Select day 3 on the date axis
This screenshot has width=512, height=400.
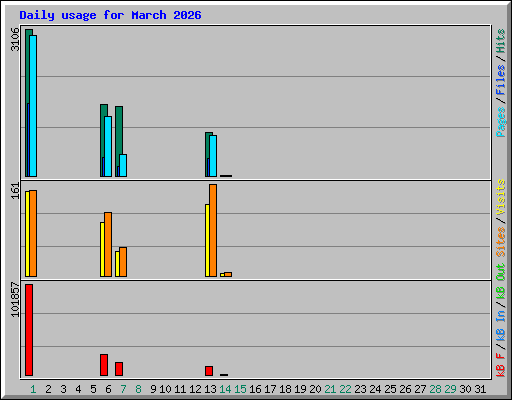pyautogui.click(x=63, y=389)
